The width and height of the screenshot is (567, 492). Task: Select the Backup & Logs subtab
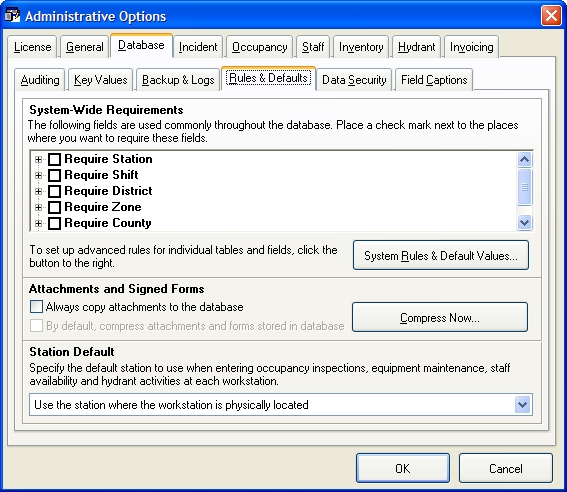[x=178, y=80]
